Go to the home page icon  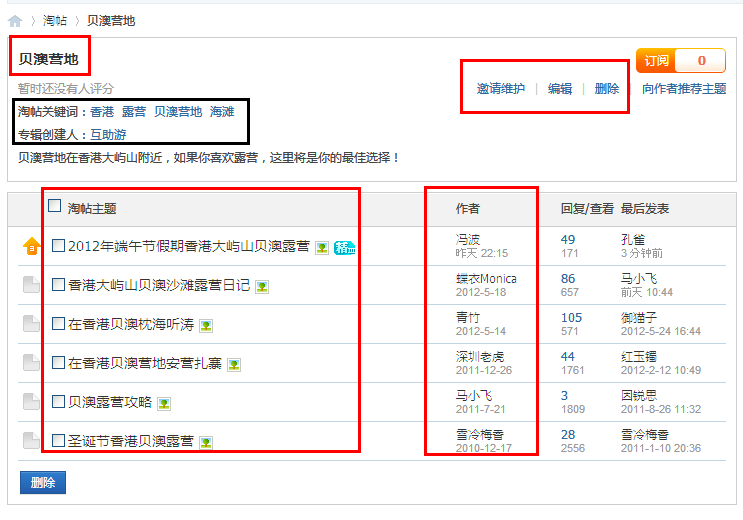click(x=15, y=21)
